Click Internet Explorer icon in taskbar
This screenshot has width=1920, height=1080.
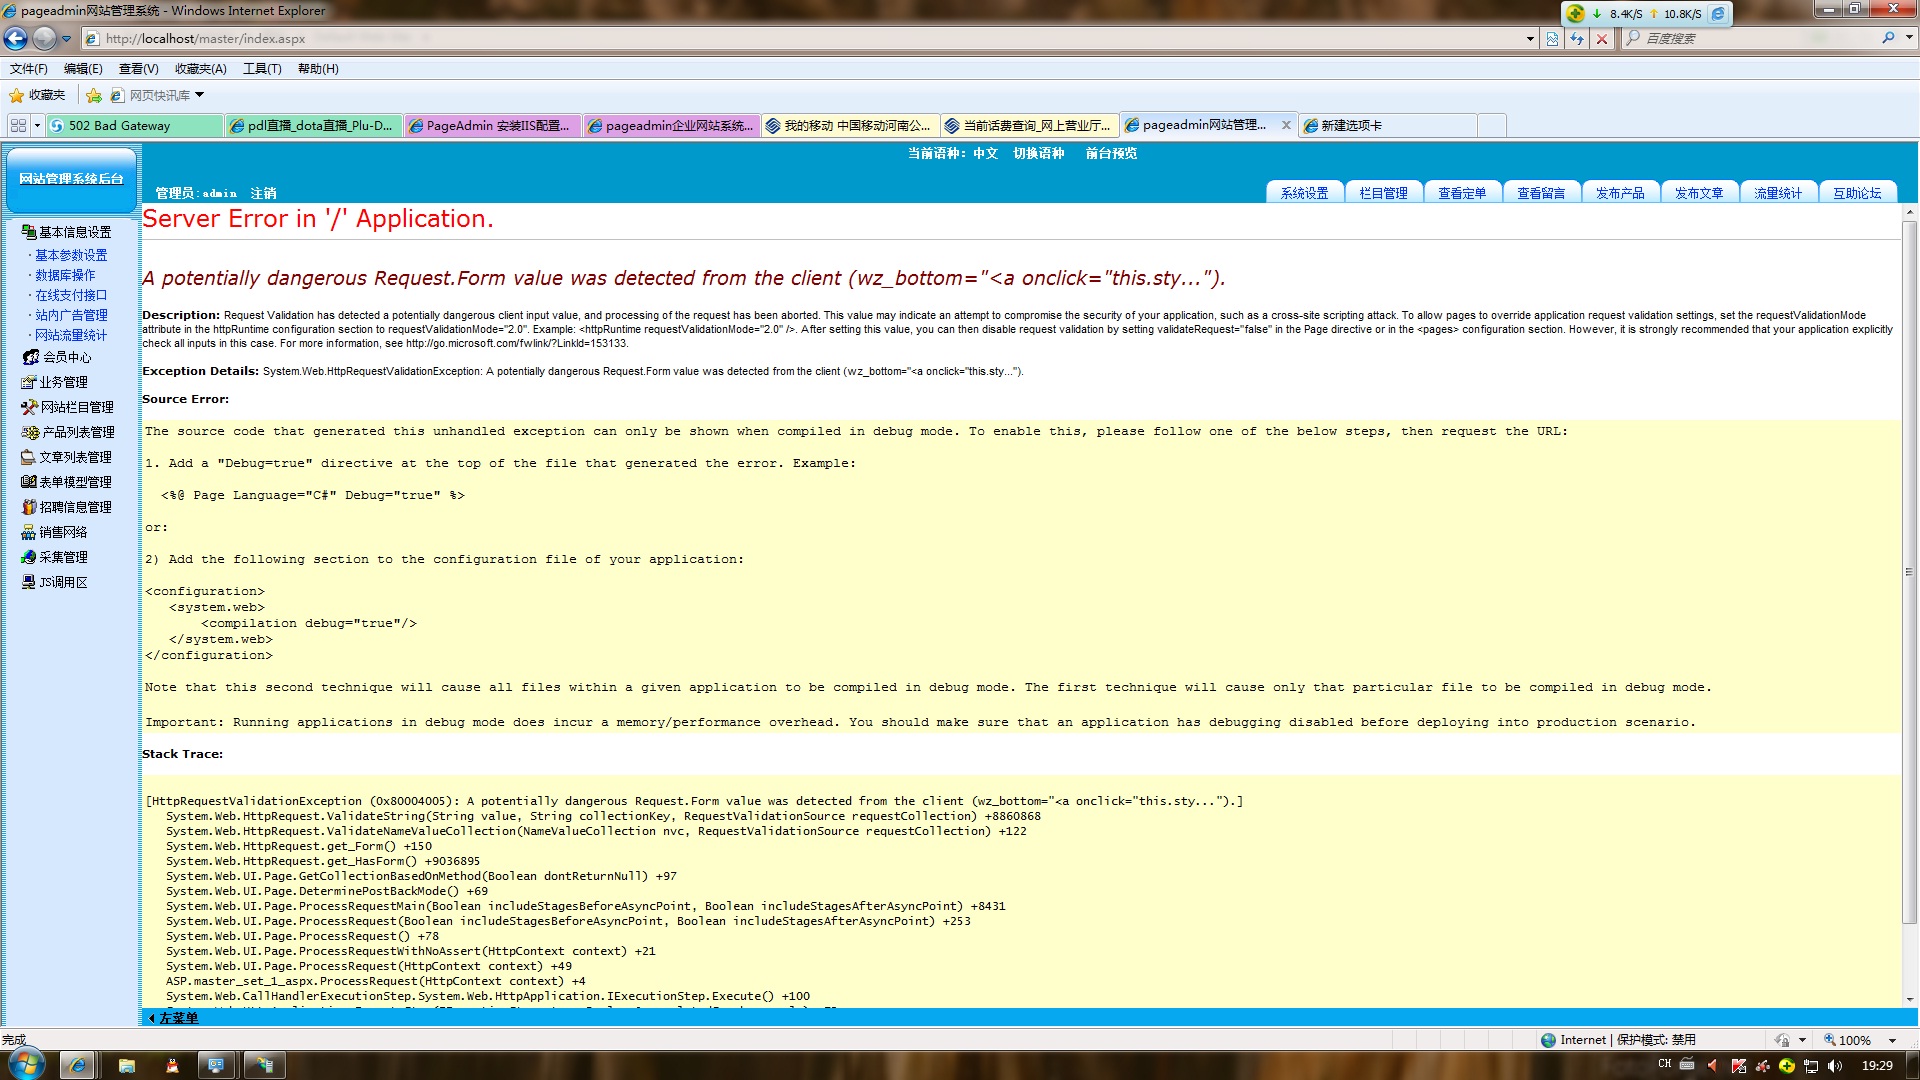(x=78, y=1065)
